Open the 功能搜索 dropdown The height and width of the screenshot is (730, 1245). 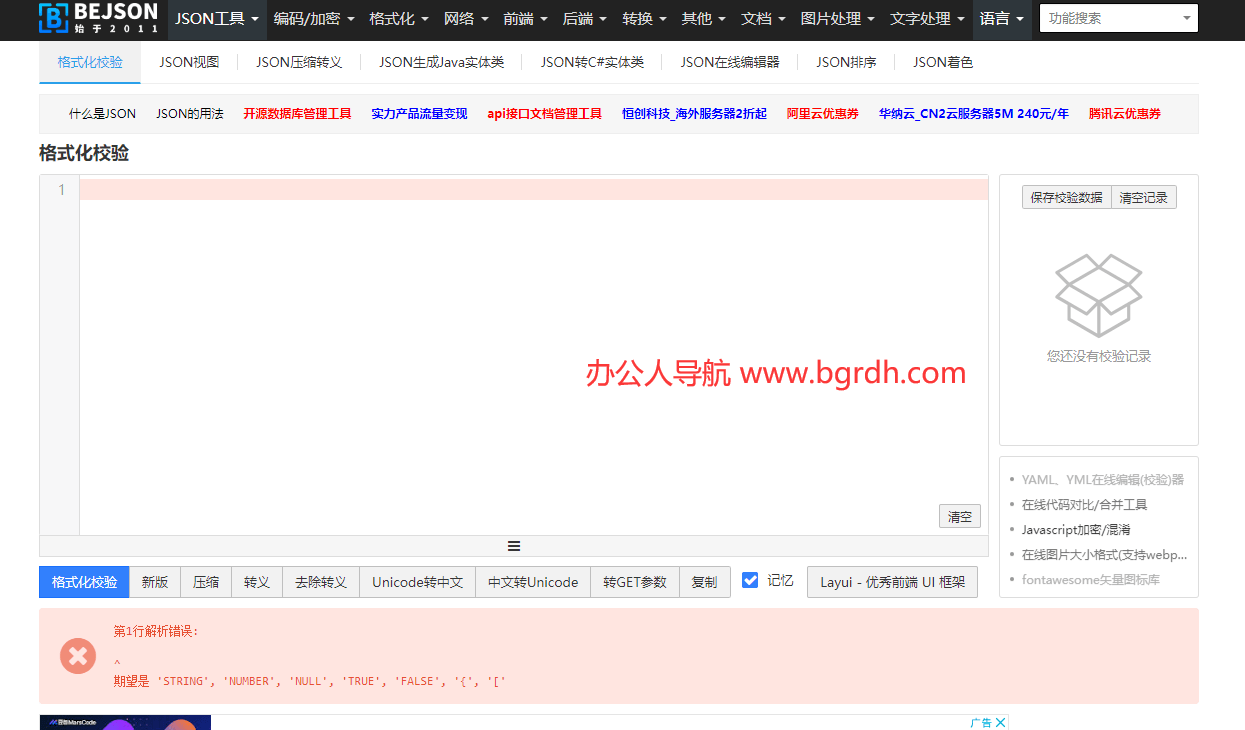[1118, 17]
